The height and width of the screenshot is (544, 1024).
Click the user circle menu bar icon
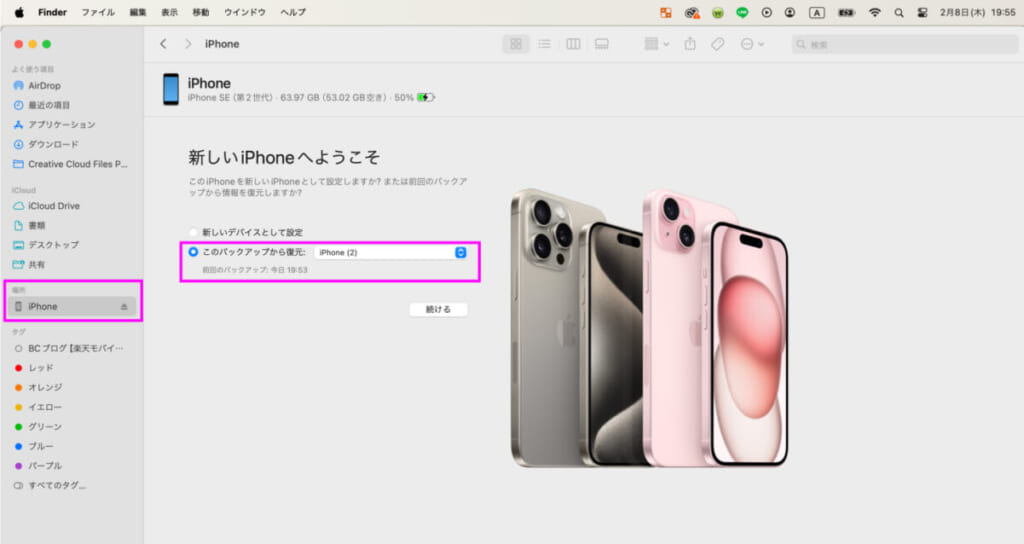[x=790, y=12]
